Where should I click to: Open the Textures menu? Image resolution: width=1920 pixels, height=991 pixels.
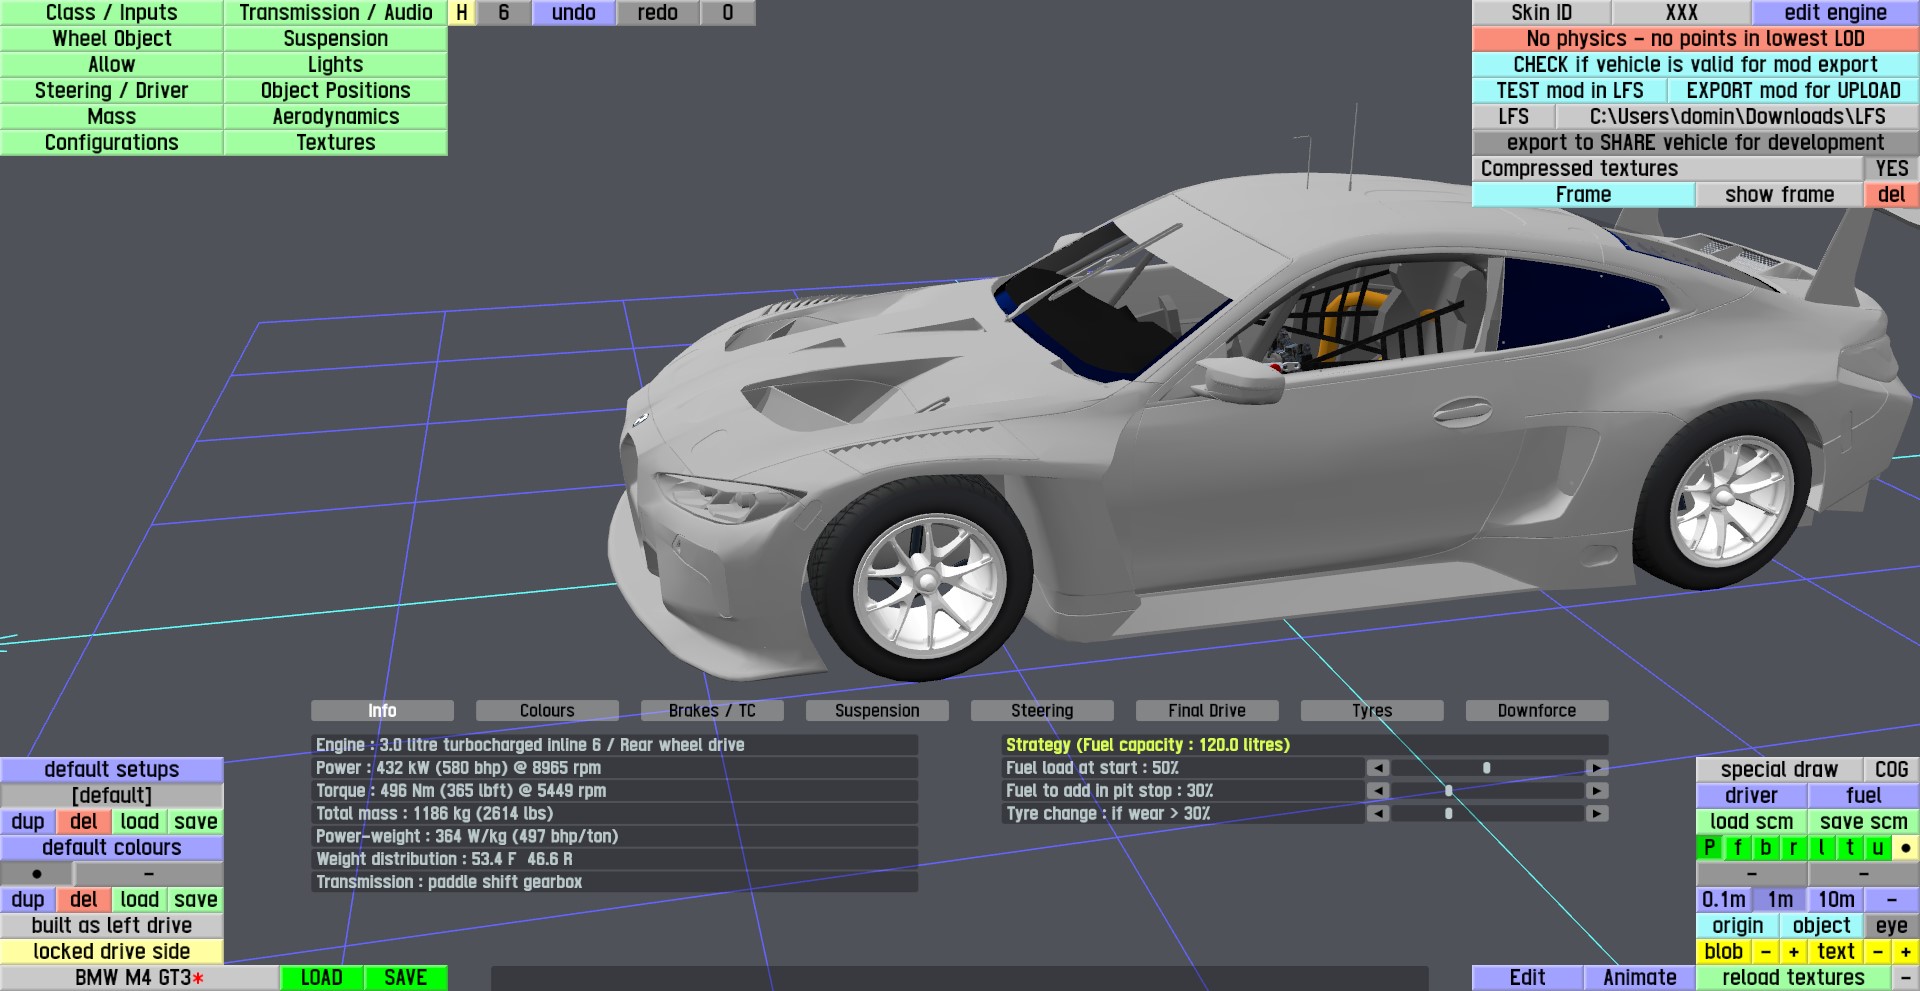tap(336, 143)
